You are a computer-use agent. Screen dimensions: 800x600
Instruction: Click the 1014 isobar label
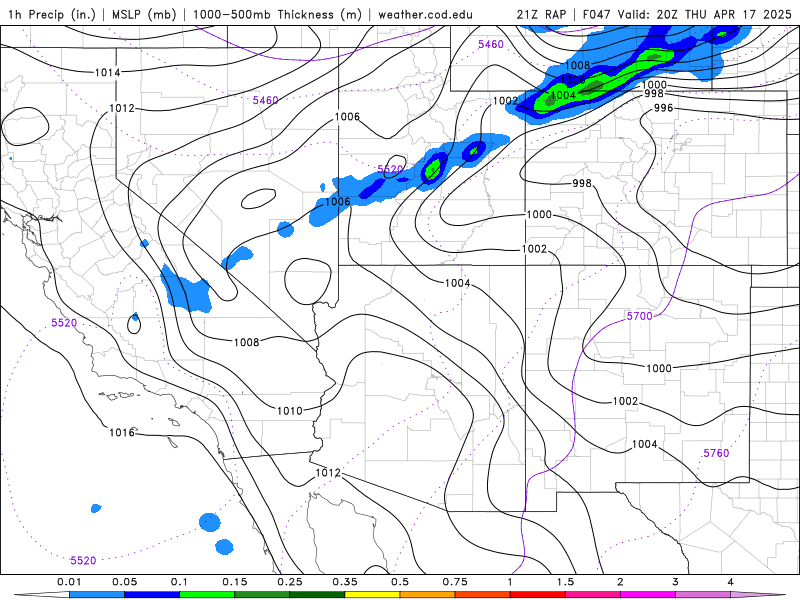pos(108,72)
